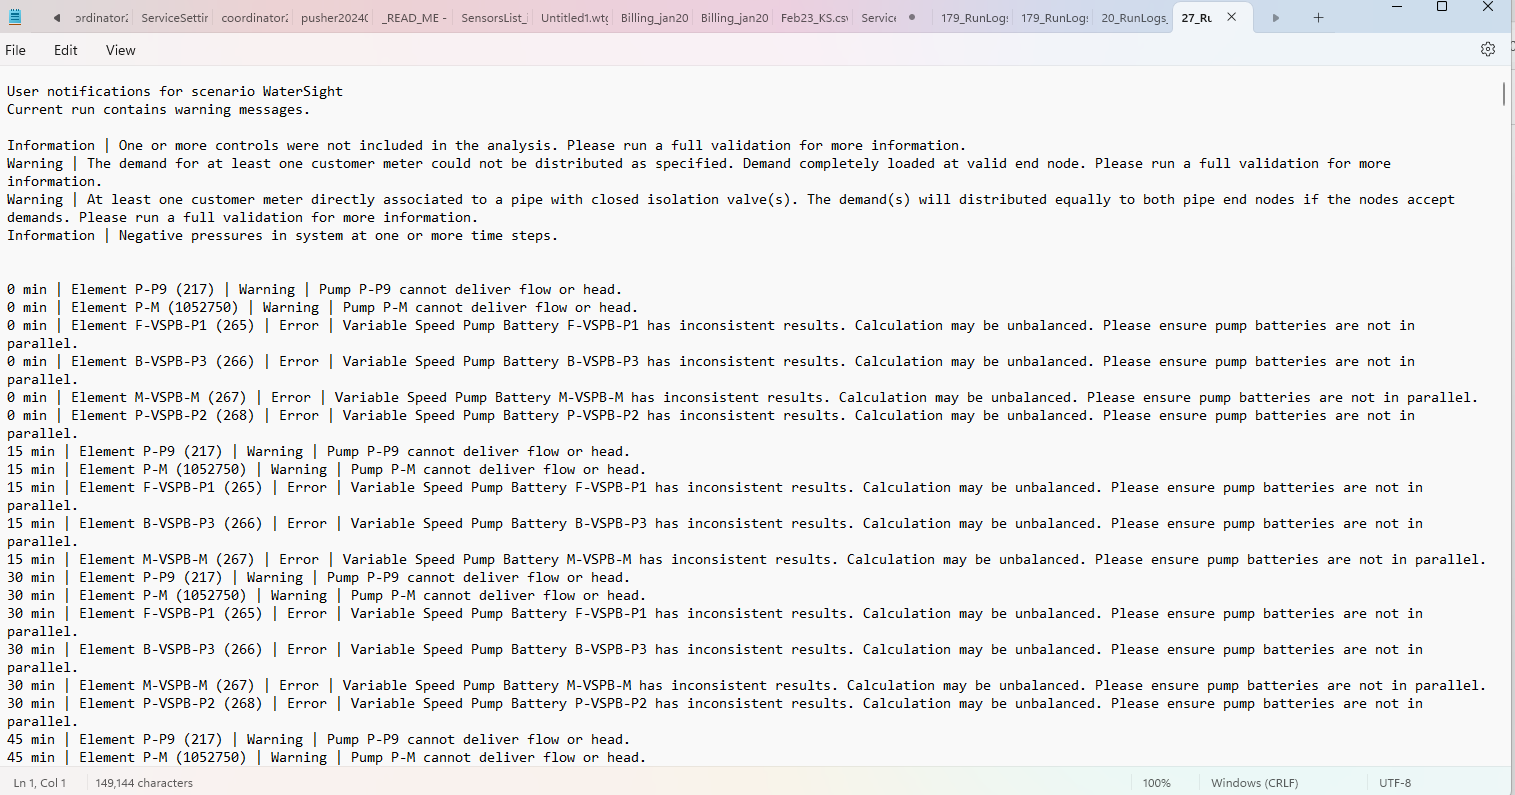Open the File menu

pyautogui.click(x=16, y=50)
